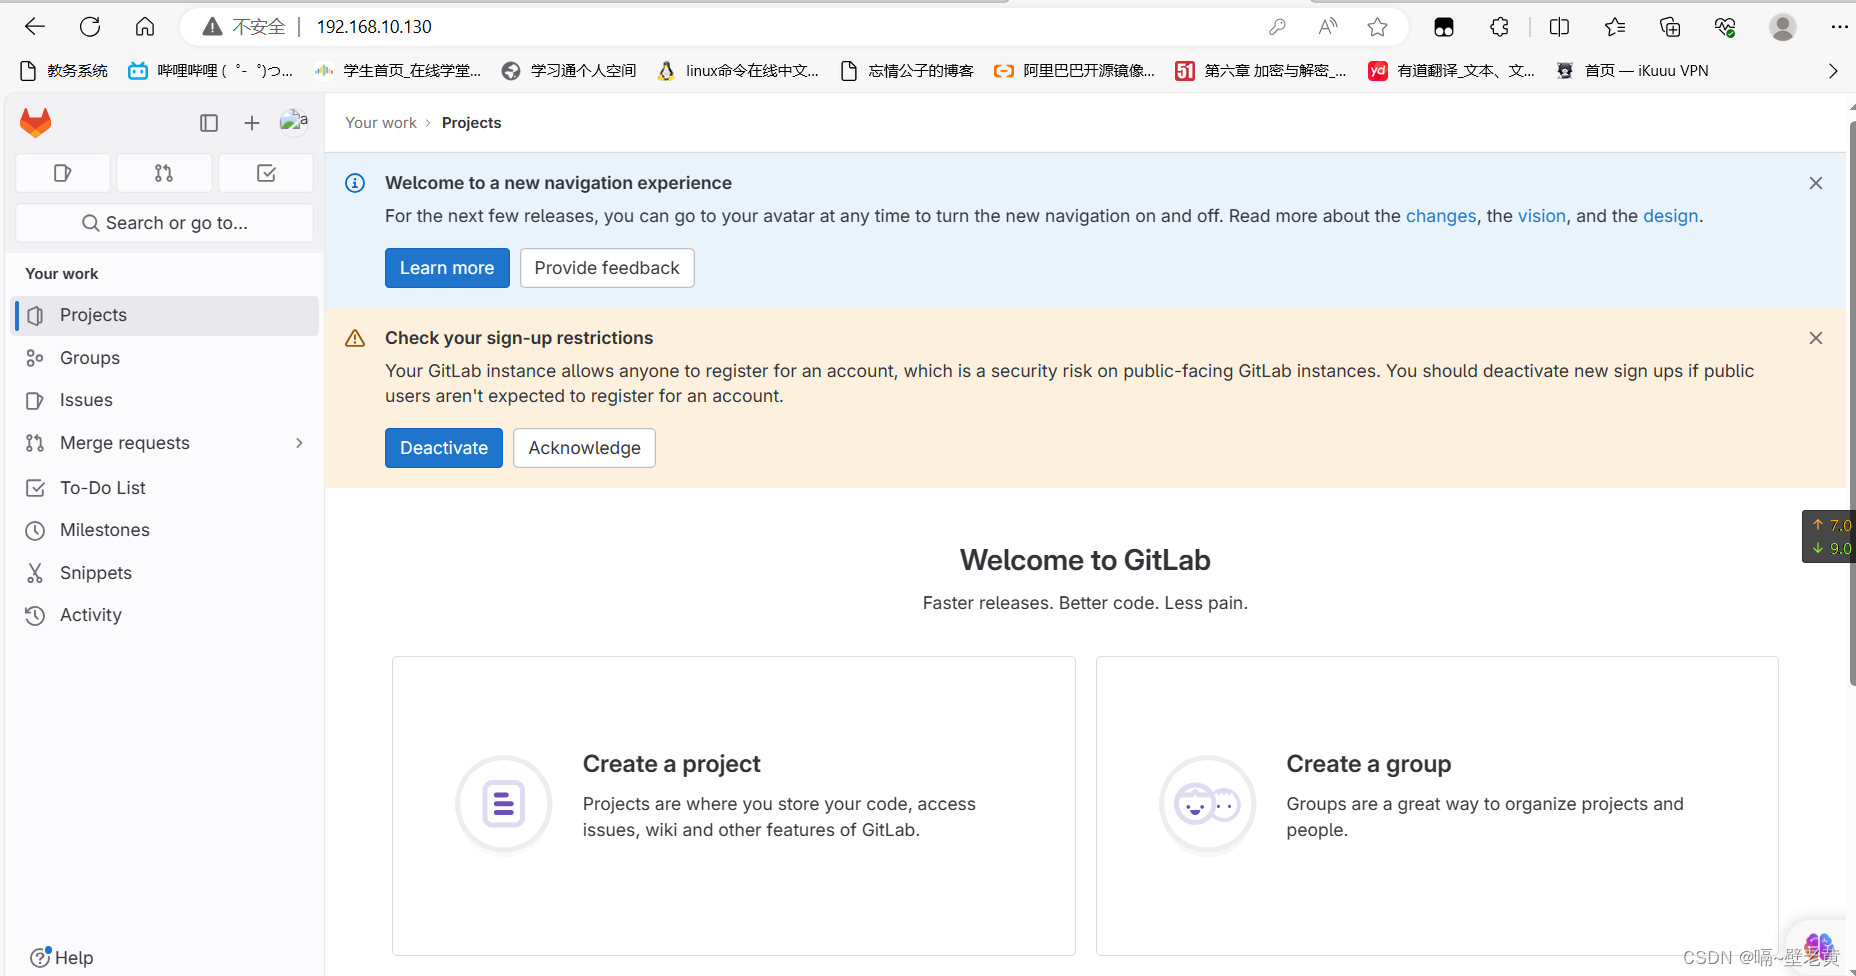The width and height of the screenshot is (1856, 976).
Task: Open to-do items shortcut icon
Action: pos(266,173)
